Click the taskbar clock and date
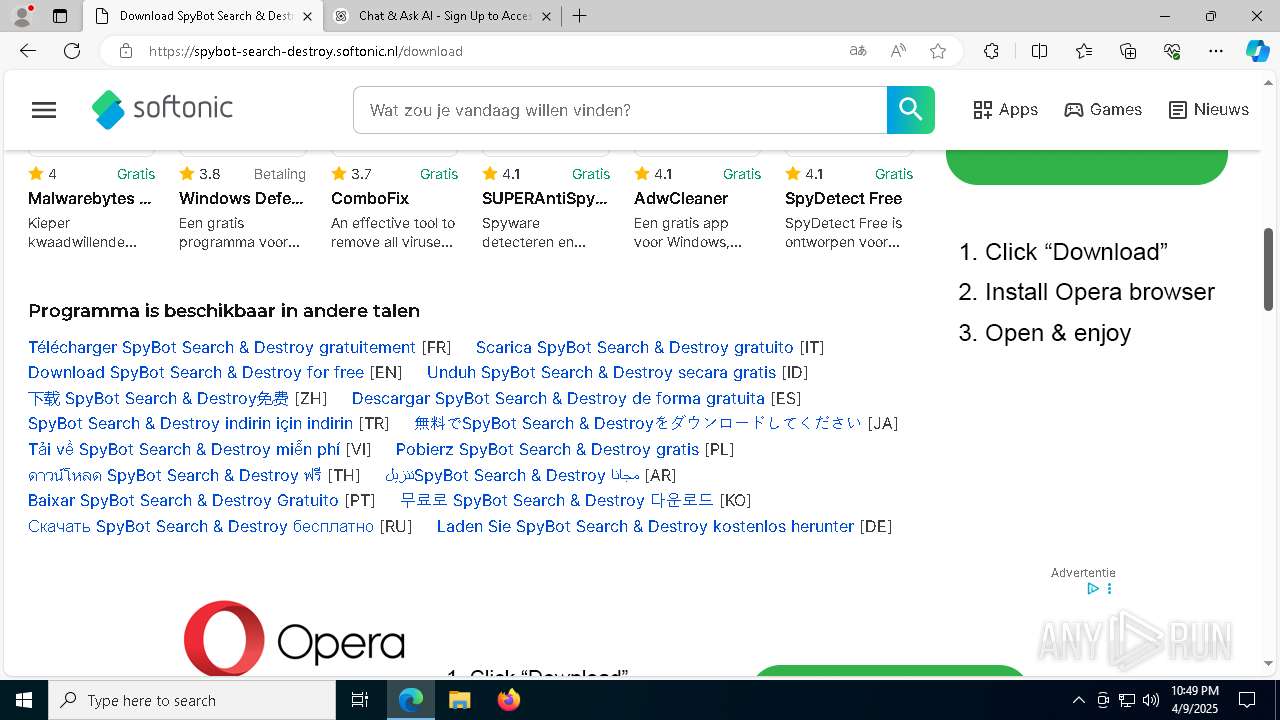The height and width of the screenshot is (720, 1280). click(x=1194, y=700)
